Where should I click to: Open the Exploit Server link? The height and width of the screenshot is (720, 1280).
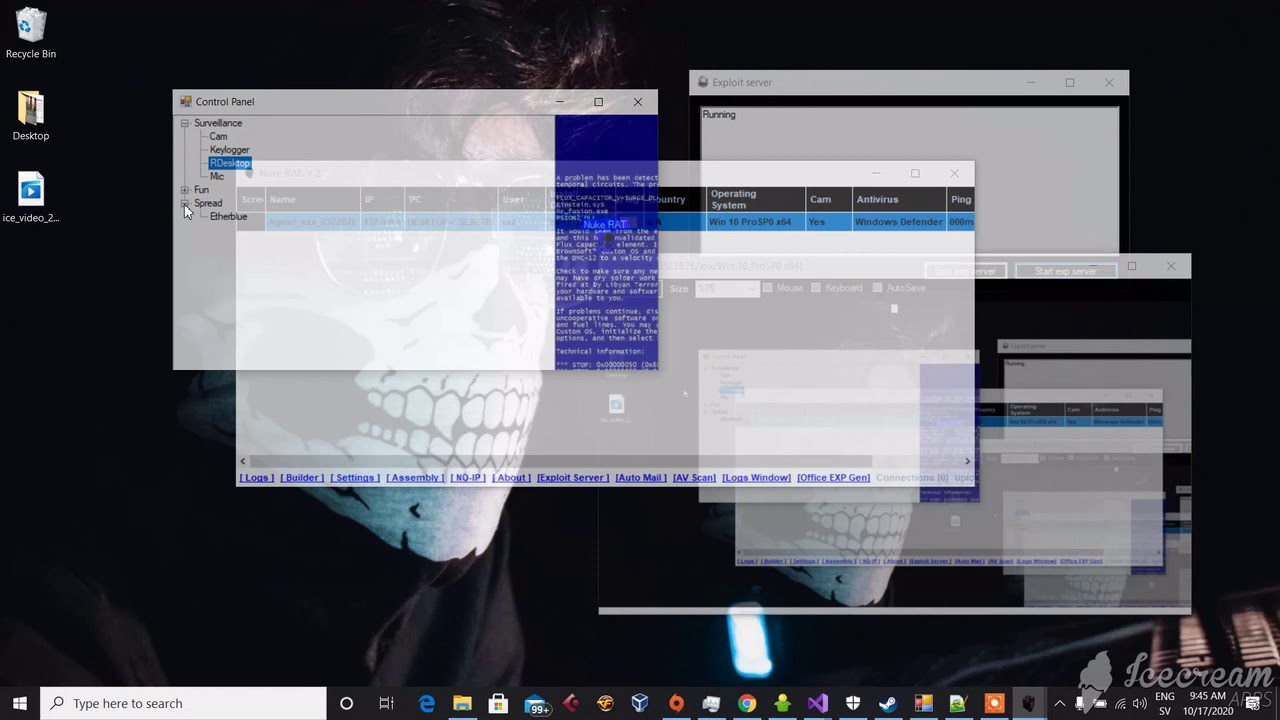[x=572, y=478]
